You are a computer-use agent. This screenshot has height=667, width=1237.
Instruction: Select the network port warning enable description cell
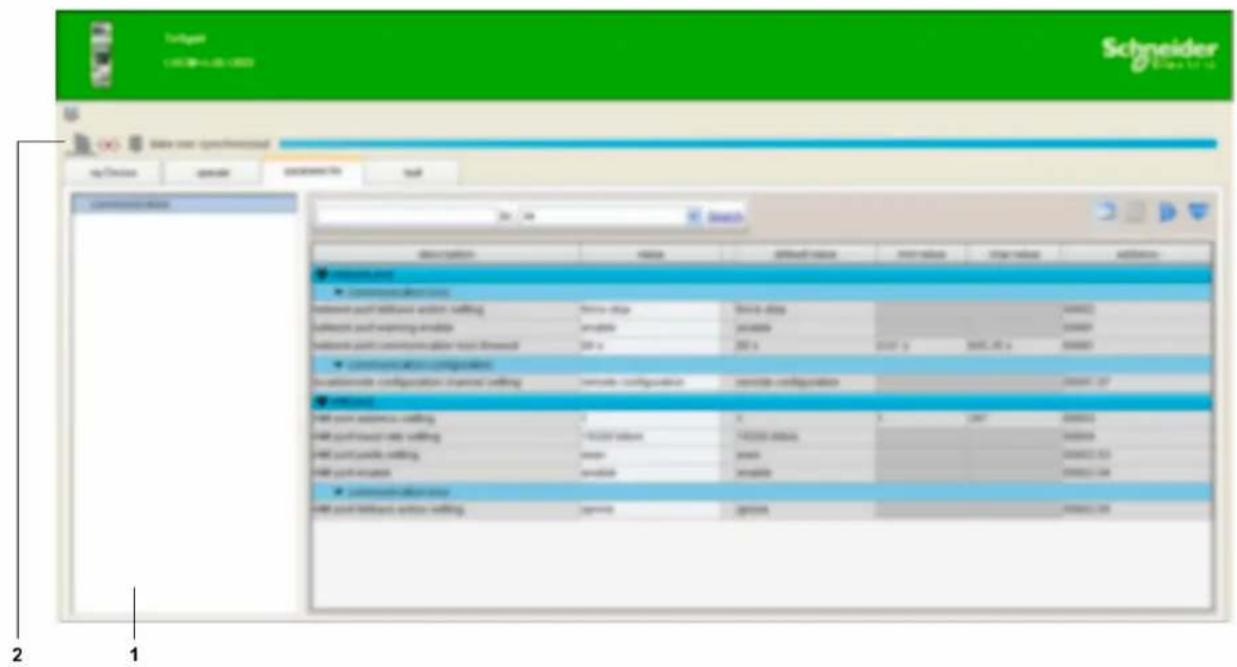(x=445, y=328)
